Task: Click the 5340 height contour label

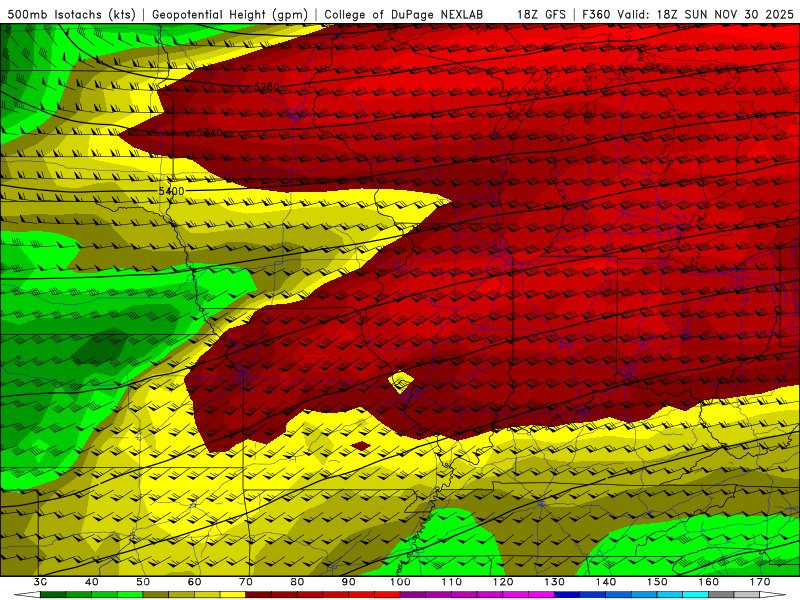Action: pos(210,133)
